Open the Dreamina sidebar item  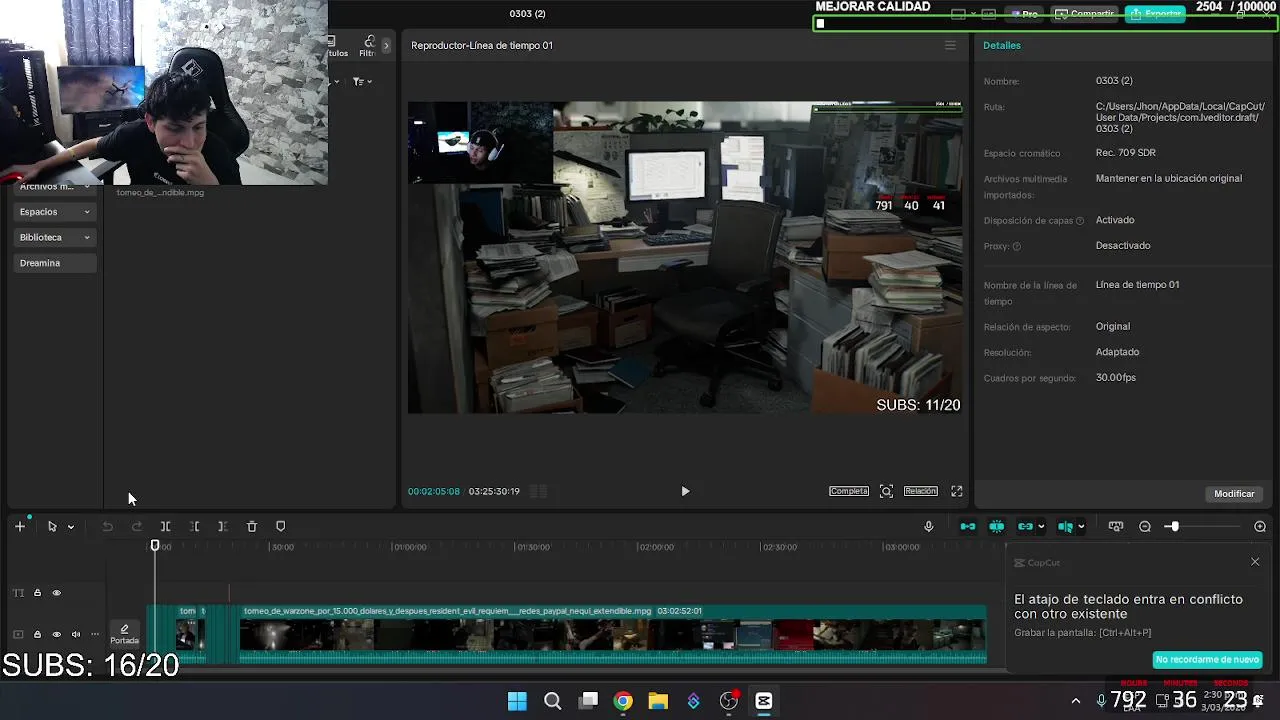(x=55, y=263)
